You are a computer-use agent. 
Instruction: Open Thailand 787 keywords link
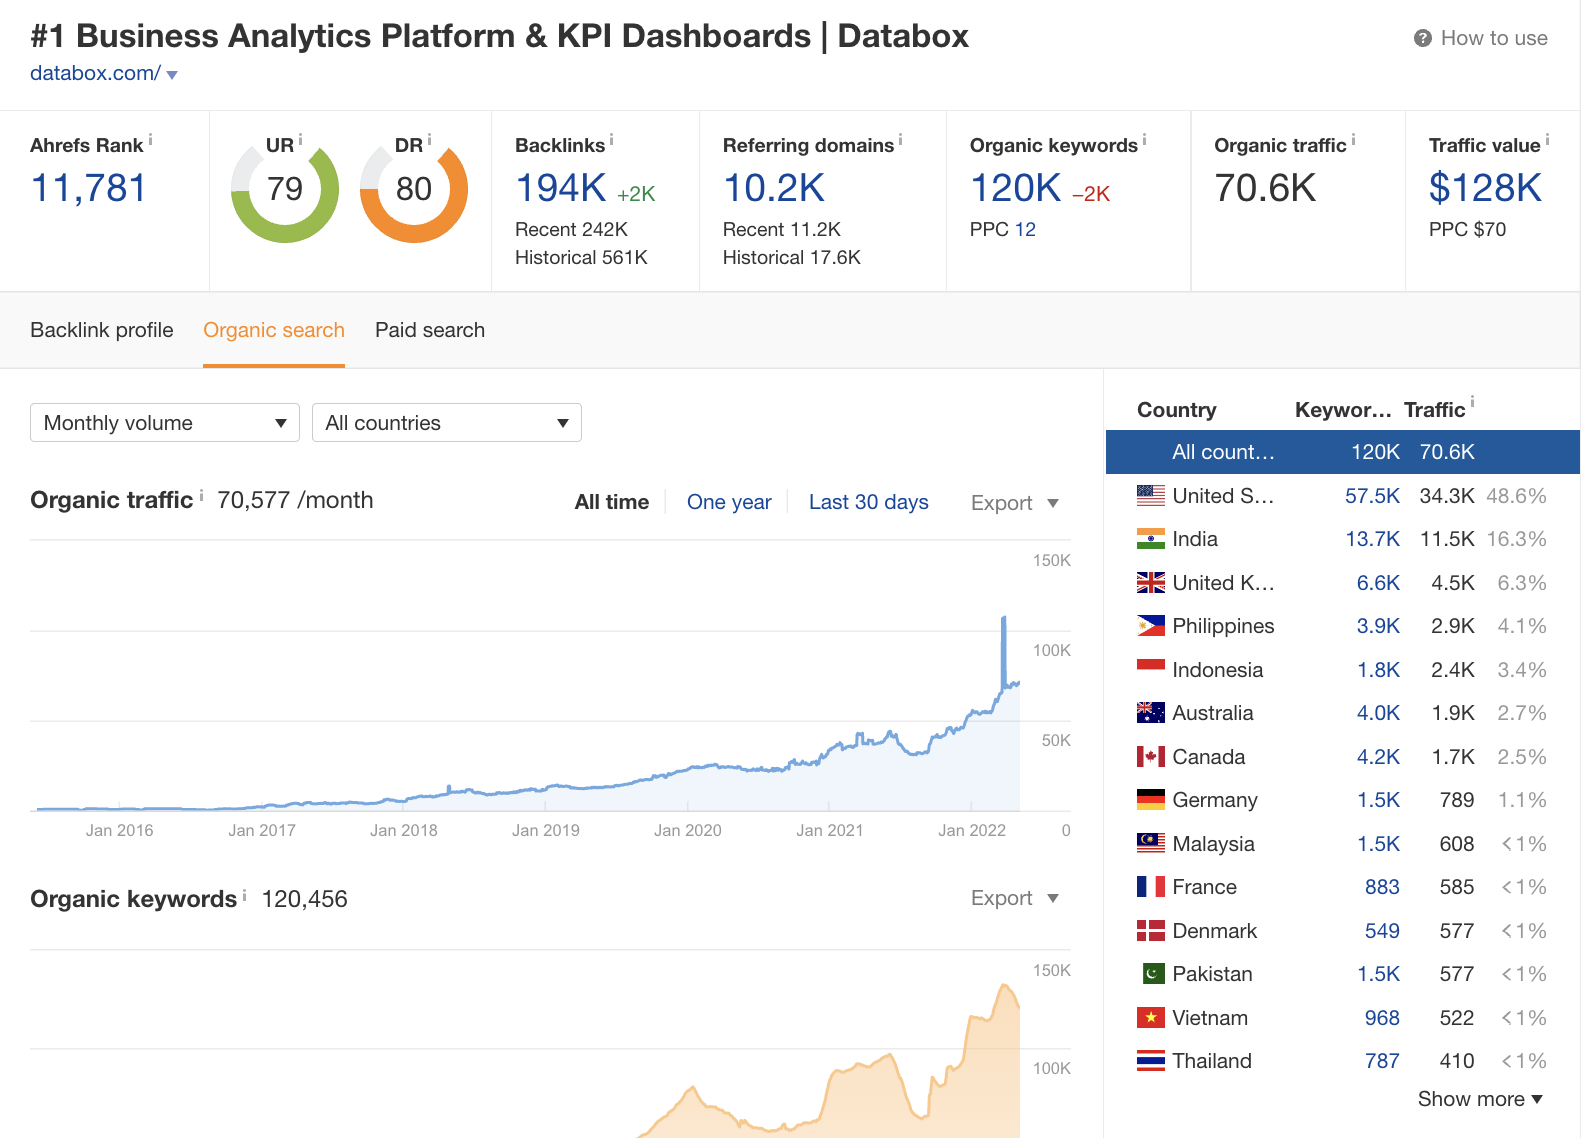coord(1382,1061)
